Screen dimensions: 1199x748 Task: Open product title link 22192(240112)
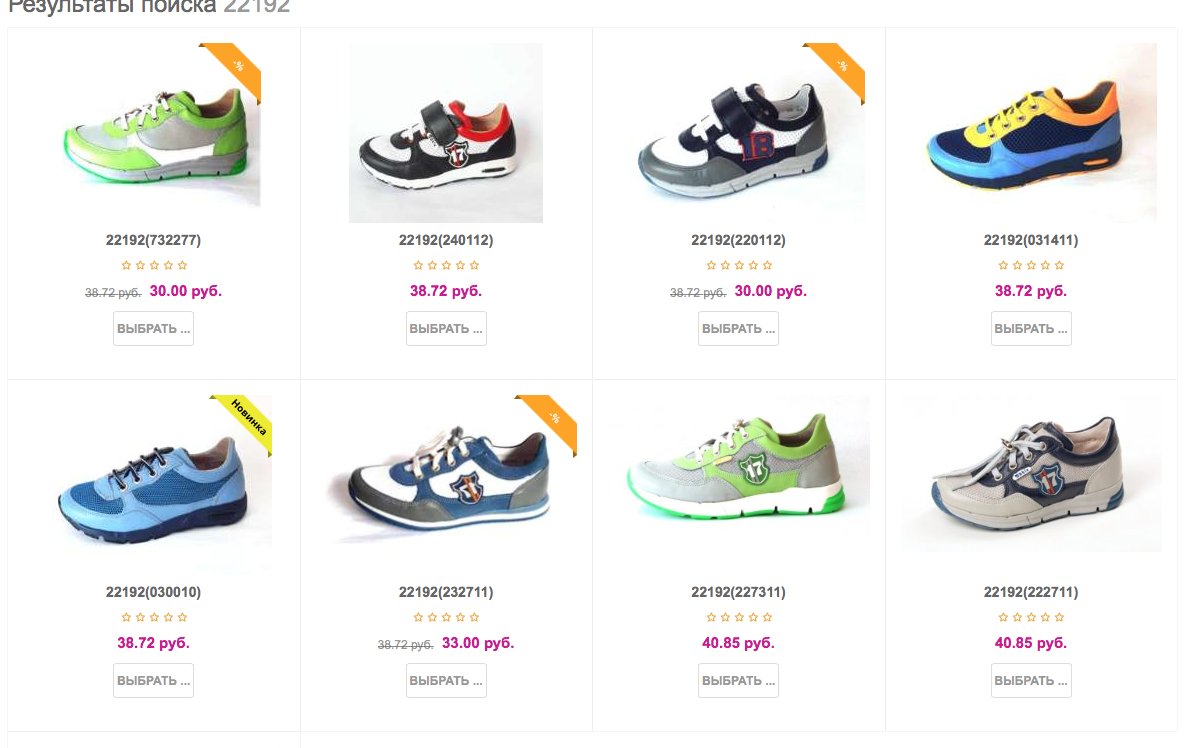coord(446,240)
